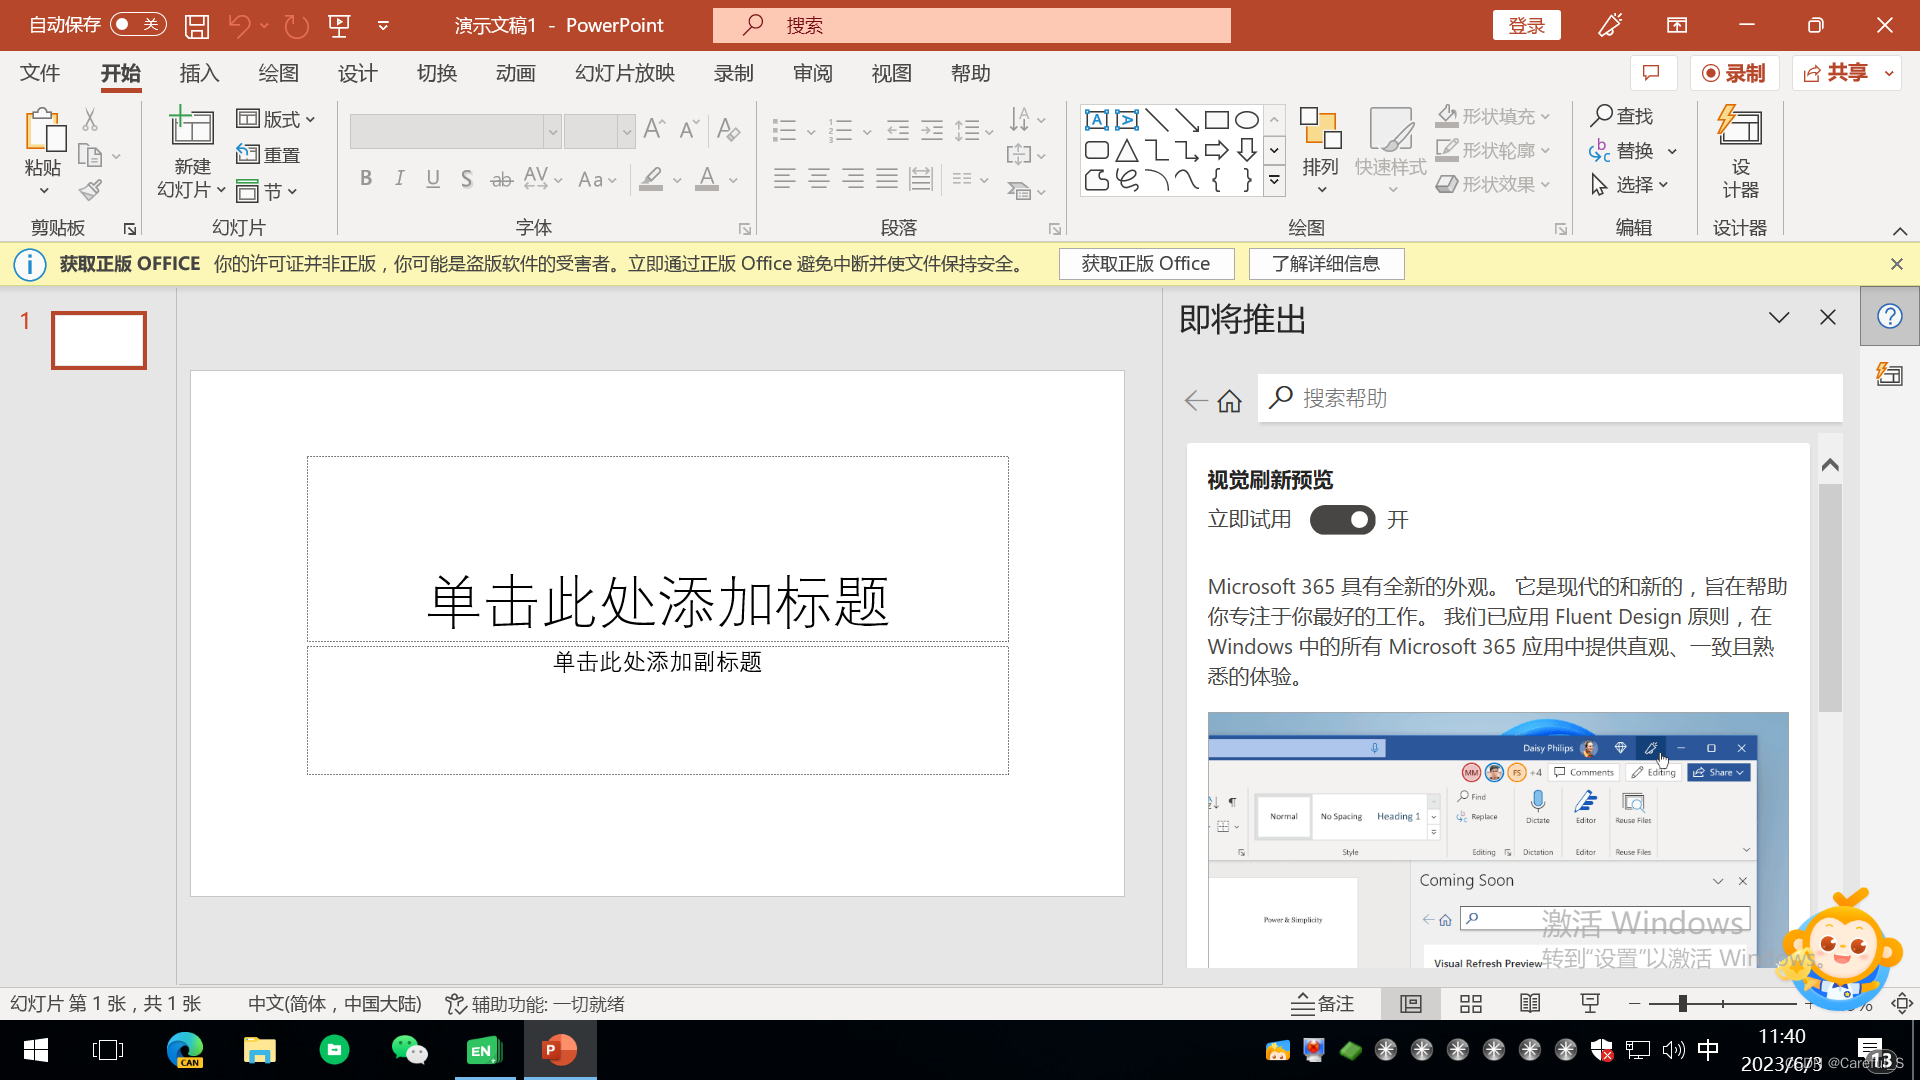Turn off the visual refresh preview toggle
The height and width of the screenshot is (1080, 1920).
(1342, 520)
